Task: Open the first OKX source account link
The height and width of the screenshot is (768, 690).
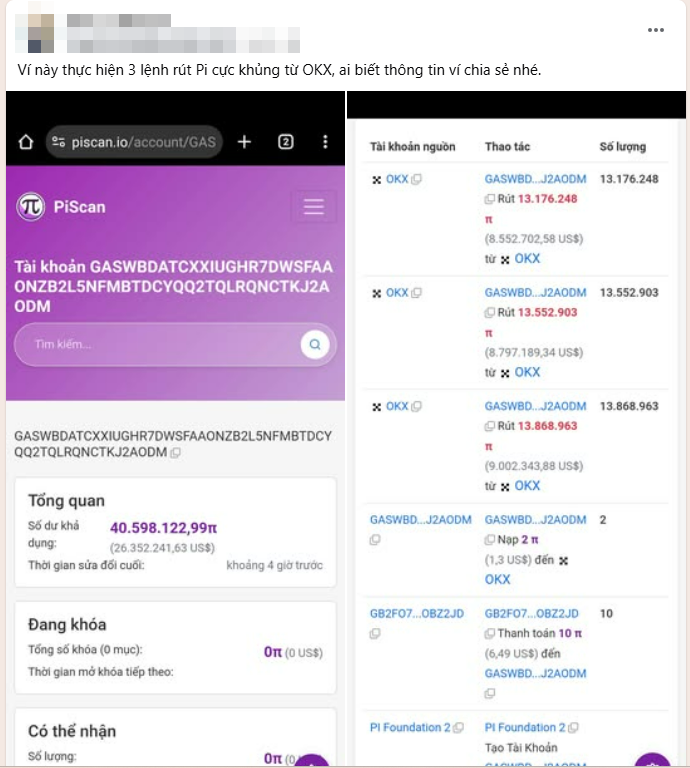Action: tap(397, 179)
